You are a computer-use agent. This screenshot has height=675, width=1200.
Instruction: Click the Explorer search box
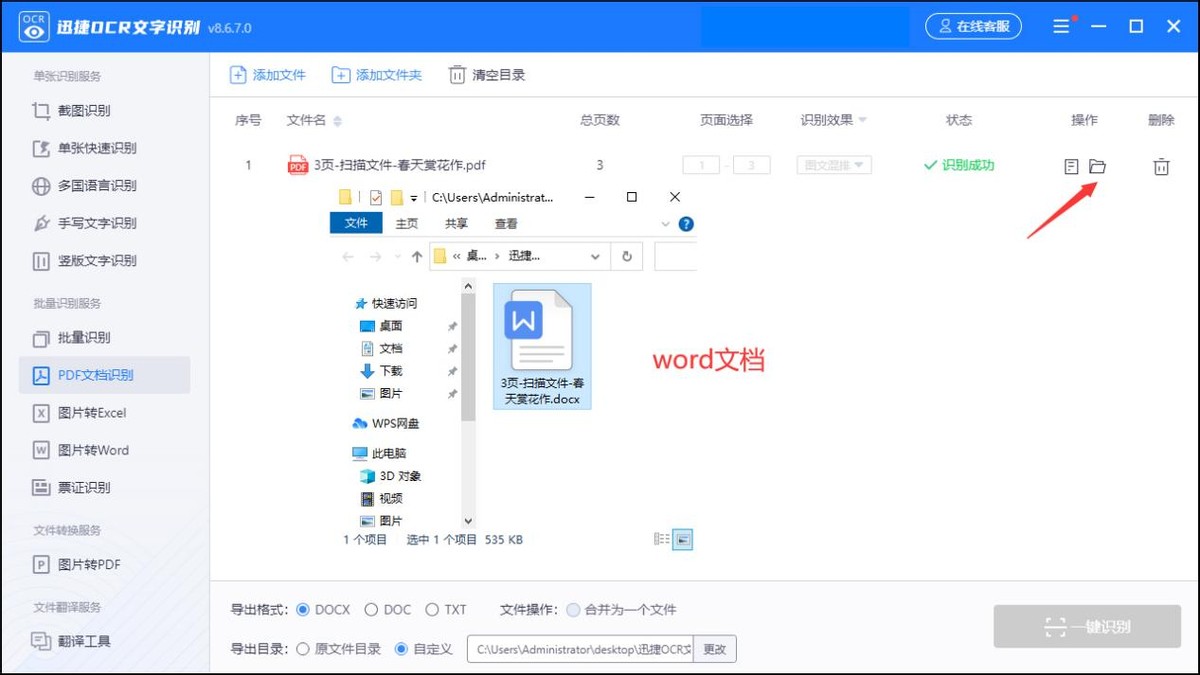point(676,257)
